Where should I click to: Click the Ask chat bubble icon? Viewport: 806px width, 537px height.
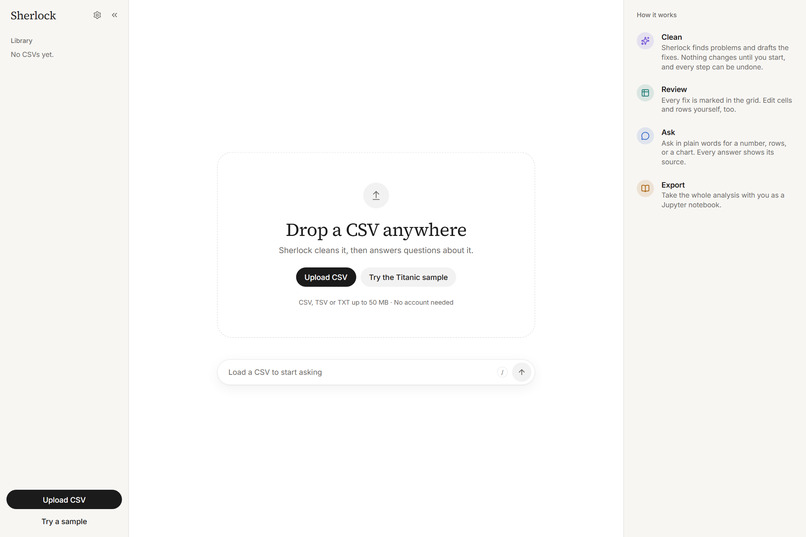tap(645, 136)
